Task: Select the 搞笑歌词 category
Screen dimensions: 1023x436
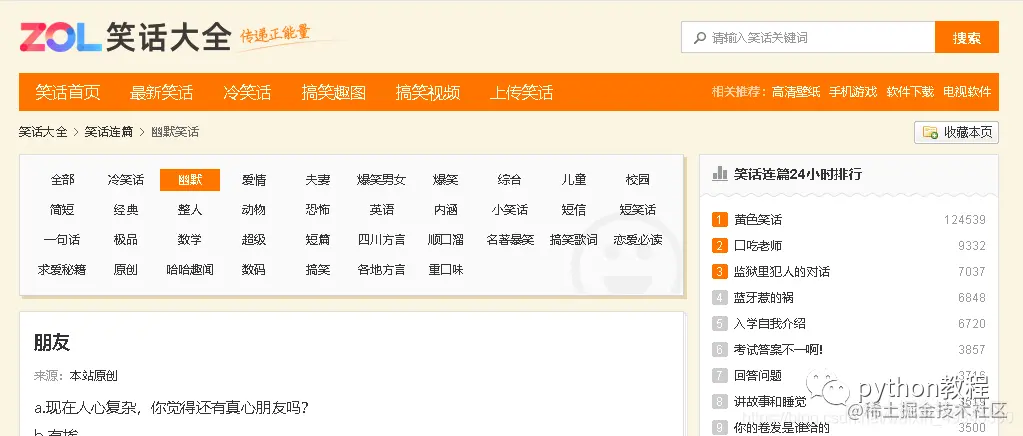Action: pos(574,240)
